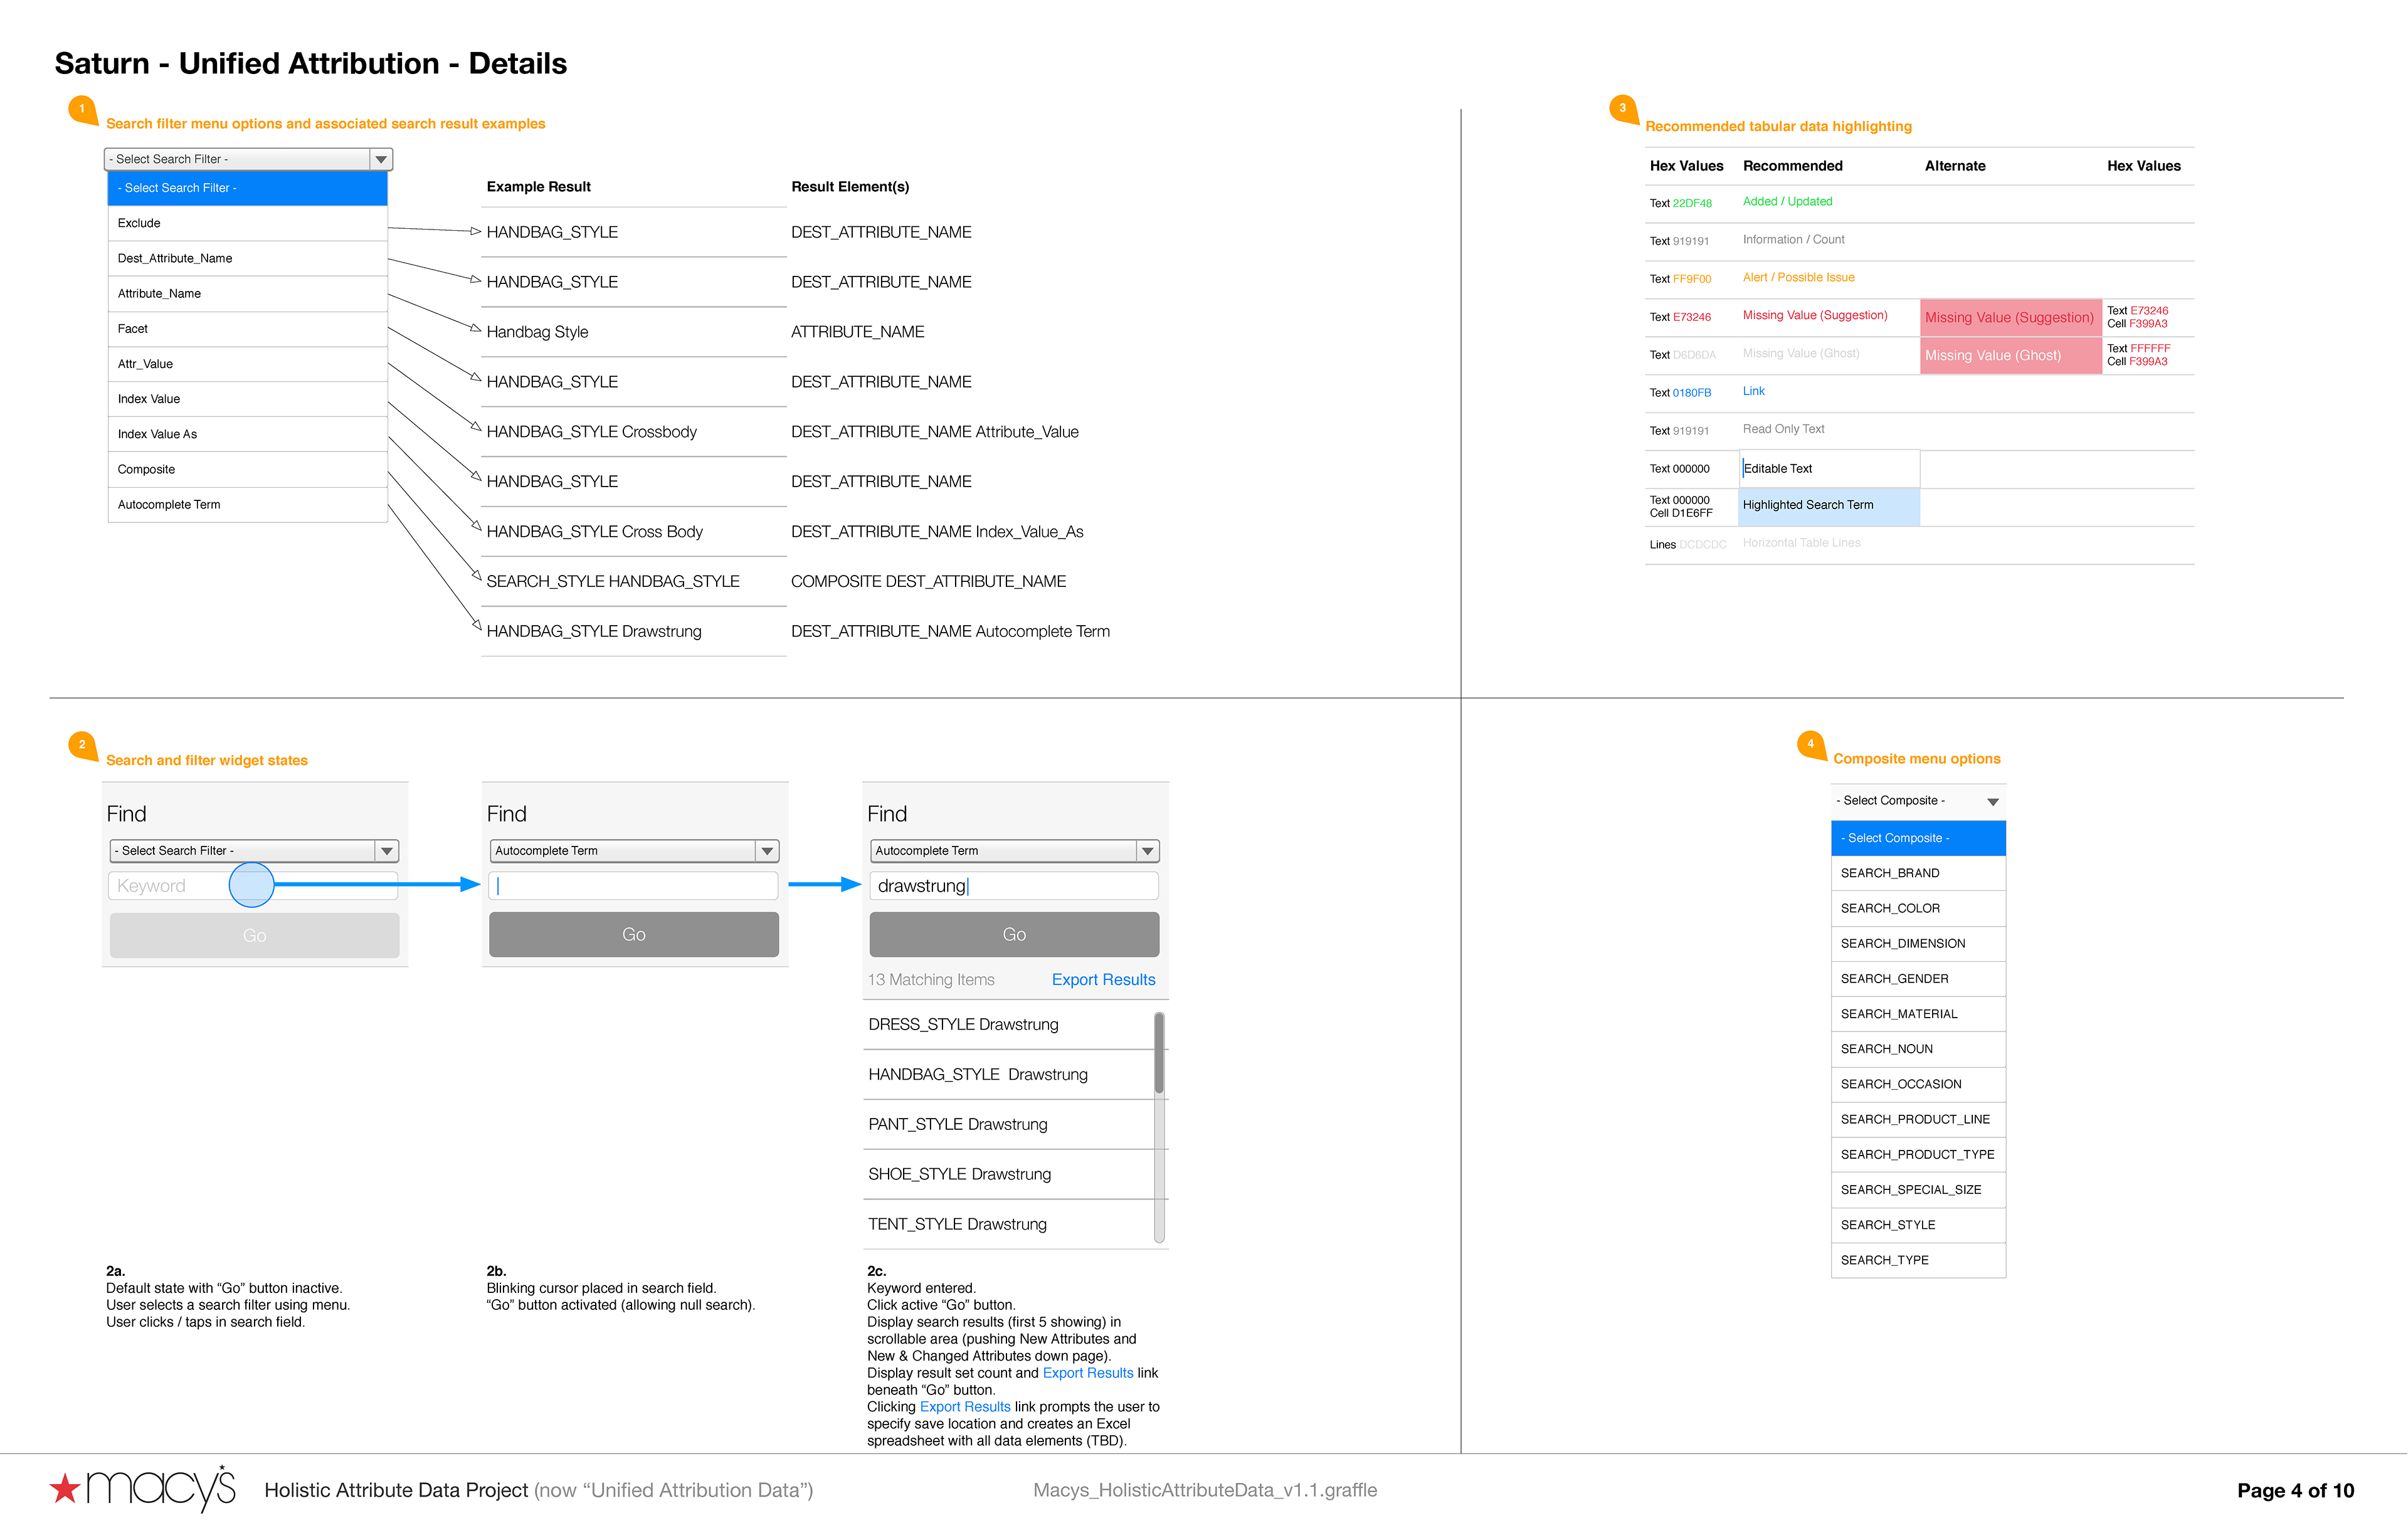Click the orange number 3 callout badge

click(1622, 109)
